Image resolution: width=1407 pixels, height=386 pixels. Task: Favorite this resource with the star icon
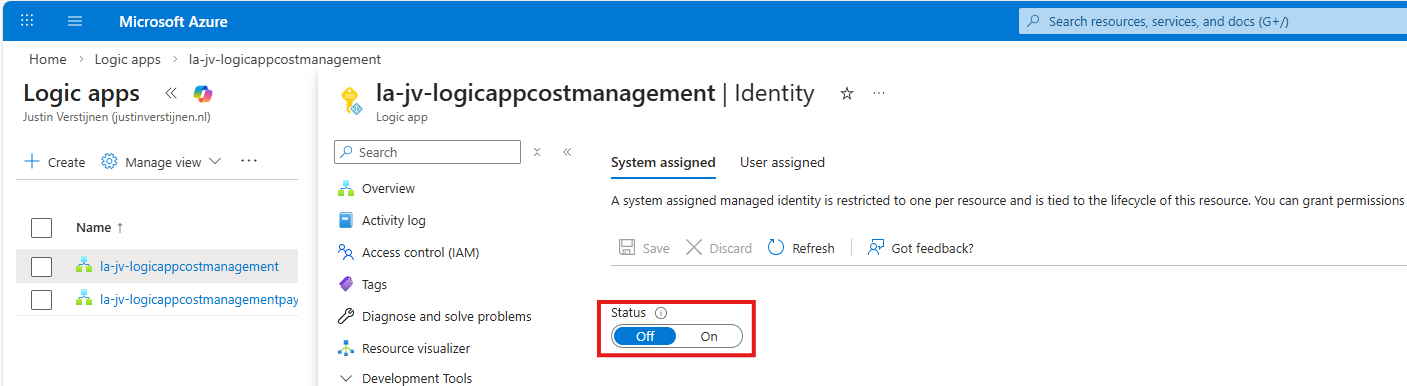coord(847,93)
